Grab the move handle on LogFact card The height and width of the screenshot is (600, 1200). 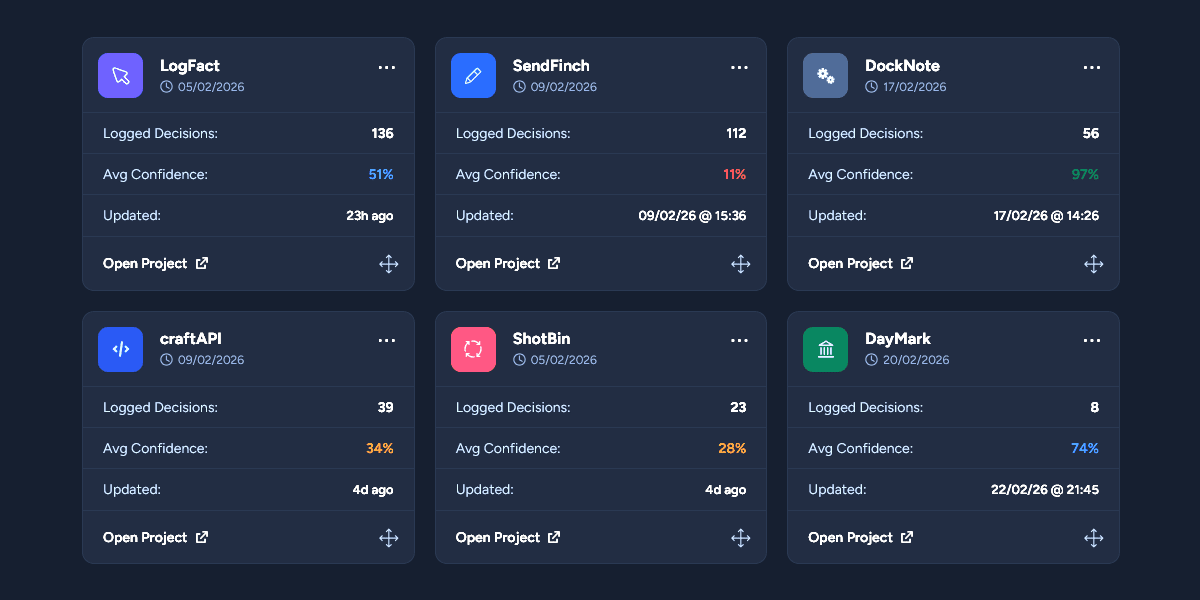point(388,264)
